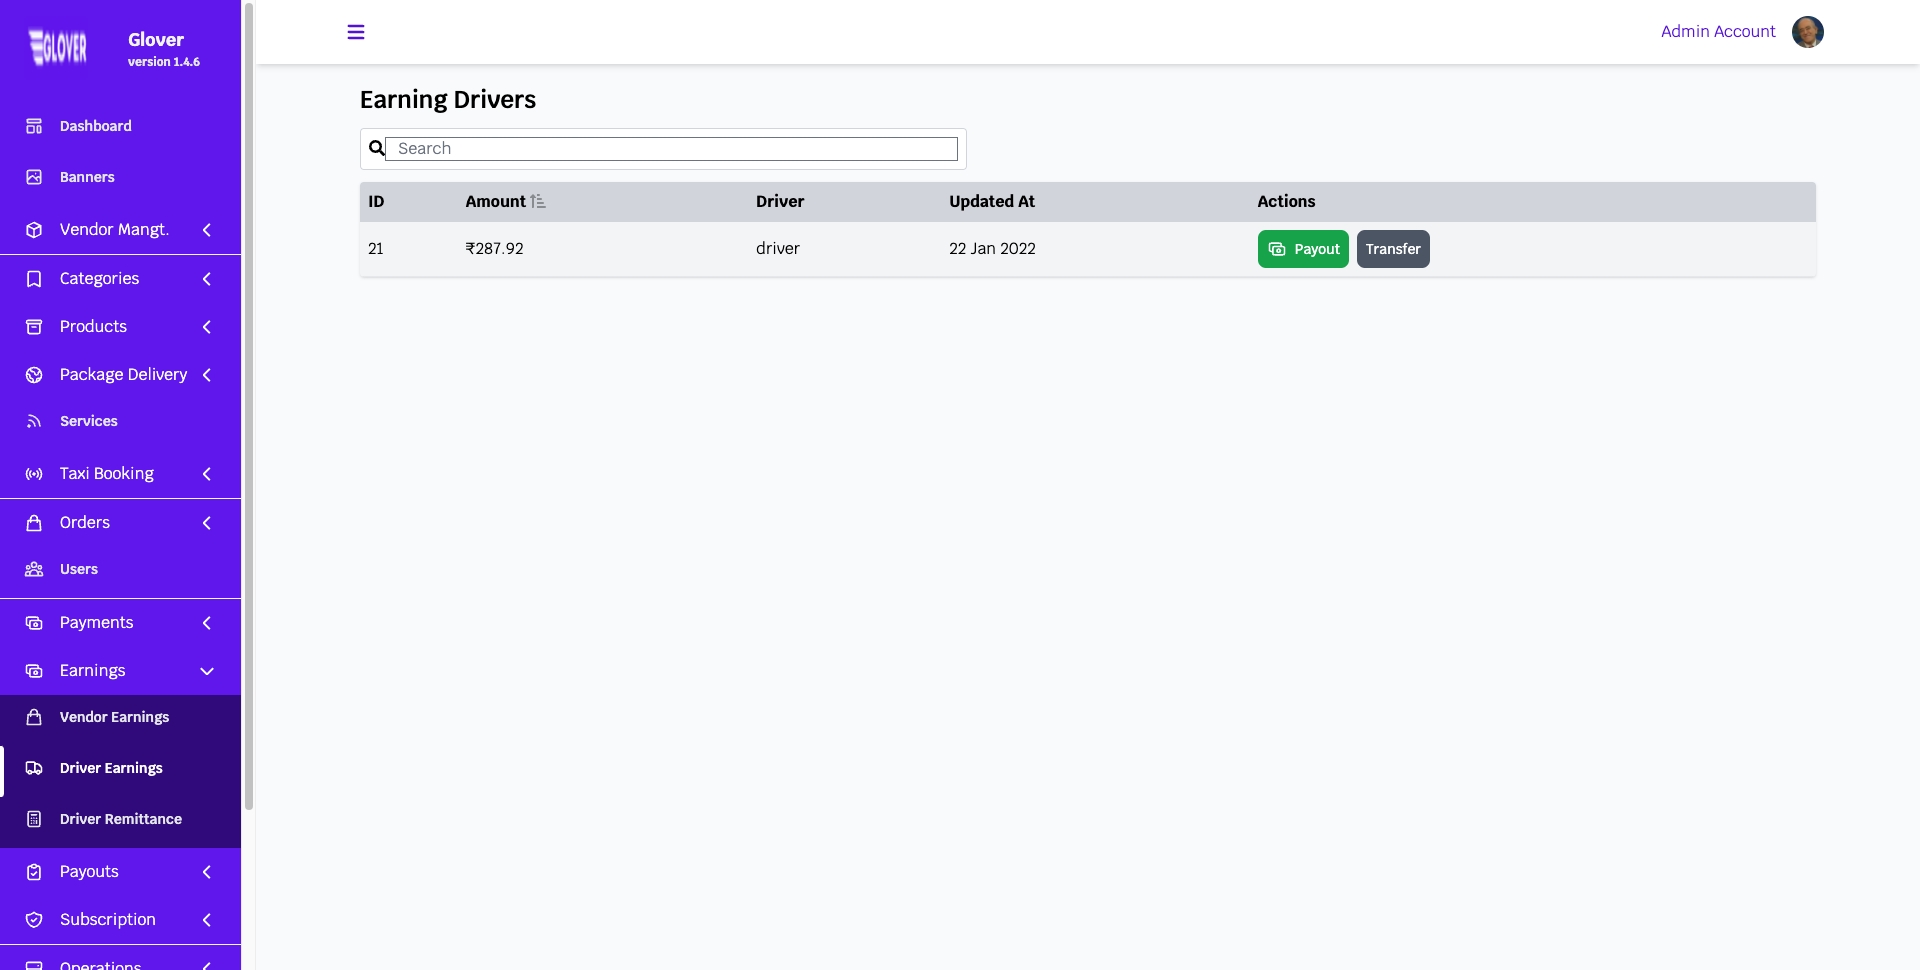Click the search magnifier icon

(376, 149)
